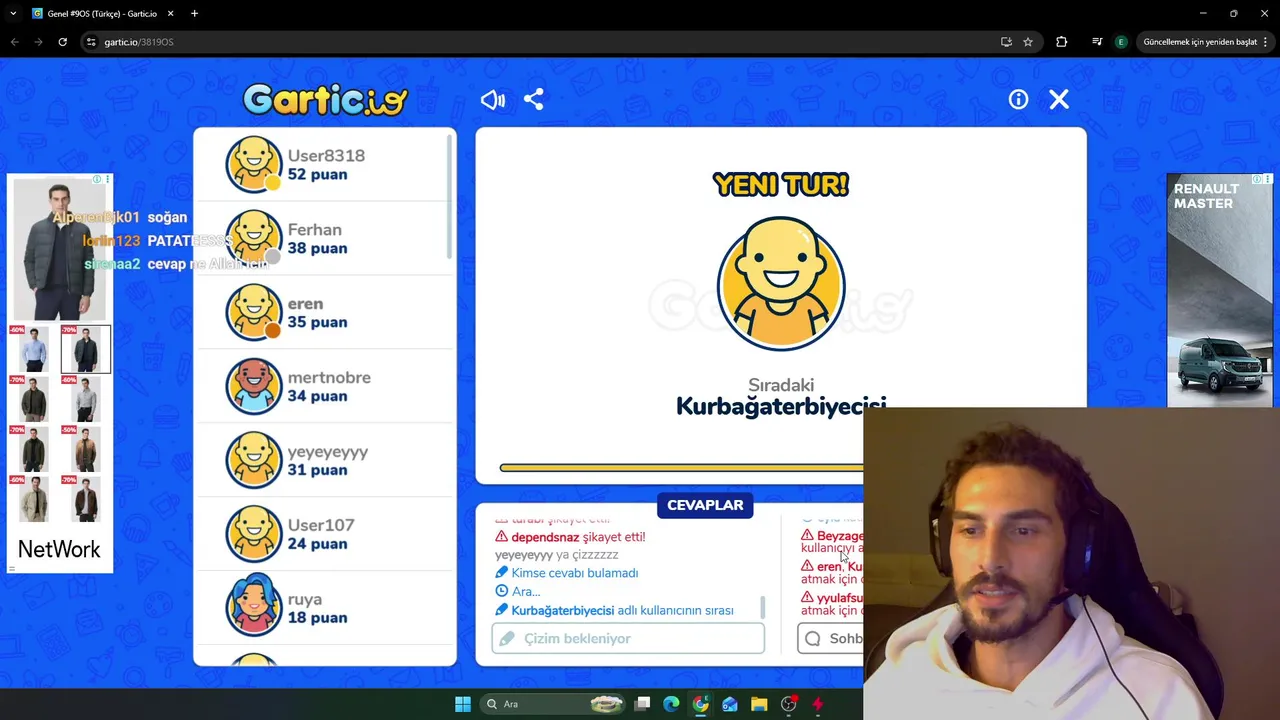The height and width of the screenshot is (720, 1280).
Task: Click 'yeyeyeyyy ya çizzzzzz' chat line
Action: coord(556,555)
